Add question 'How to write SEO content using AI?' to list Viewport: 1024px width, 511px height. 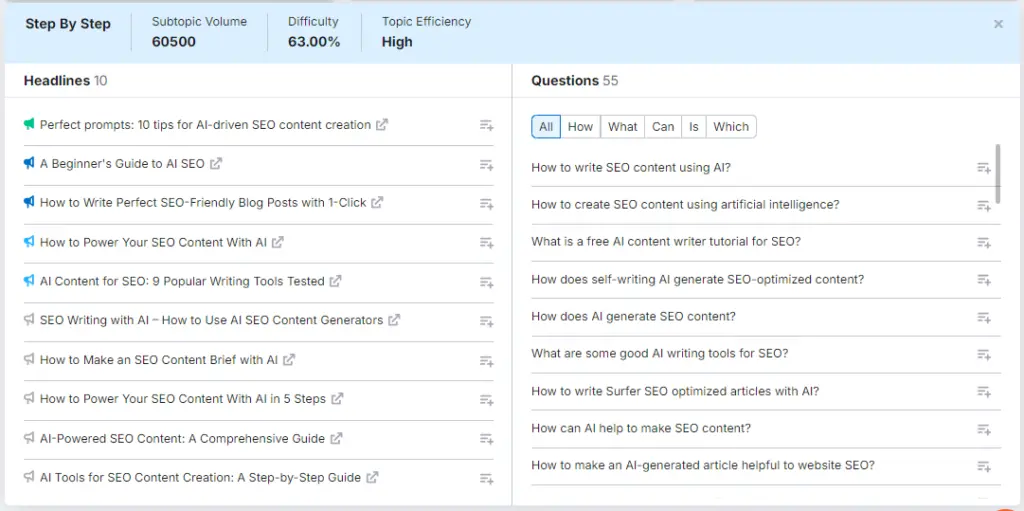[983, 168]
